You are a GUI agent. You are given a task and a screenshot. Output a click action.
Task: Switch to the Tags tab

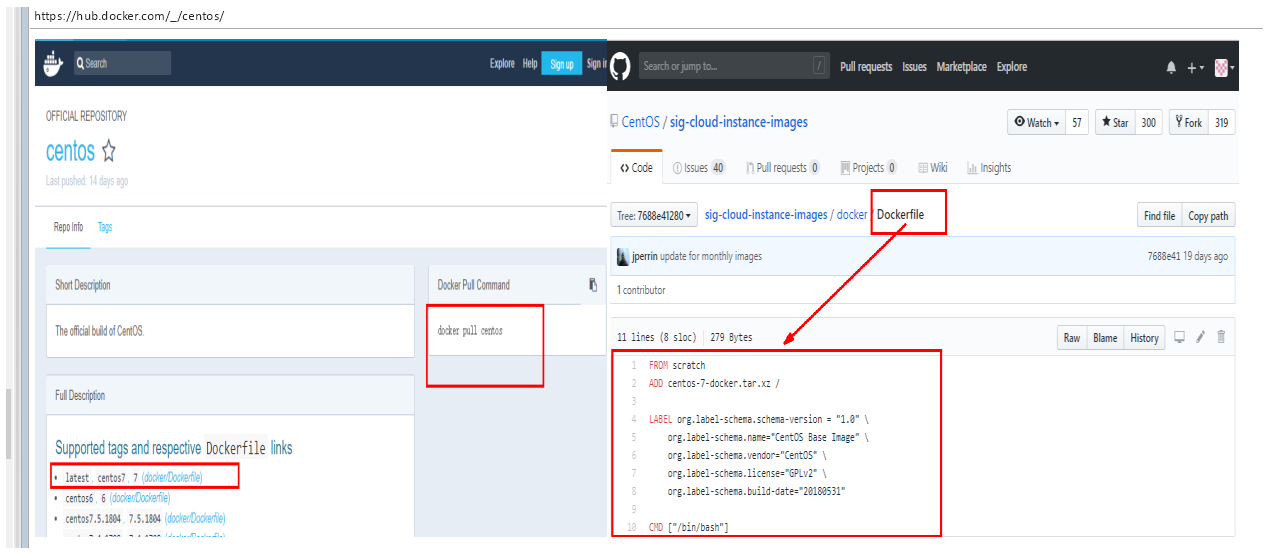pos(105,227)
